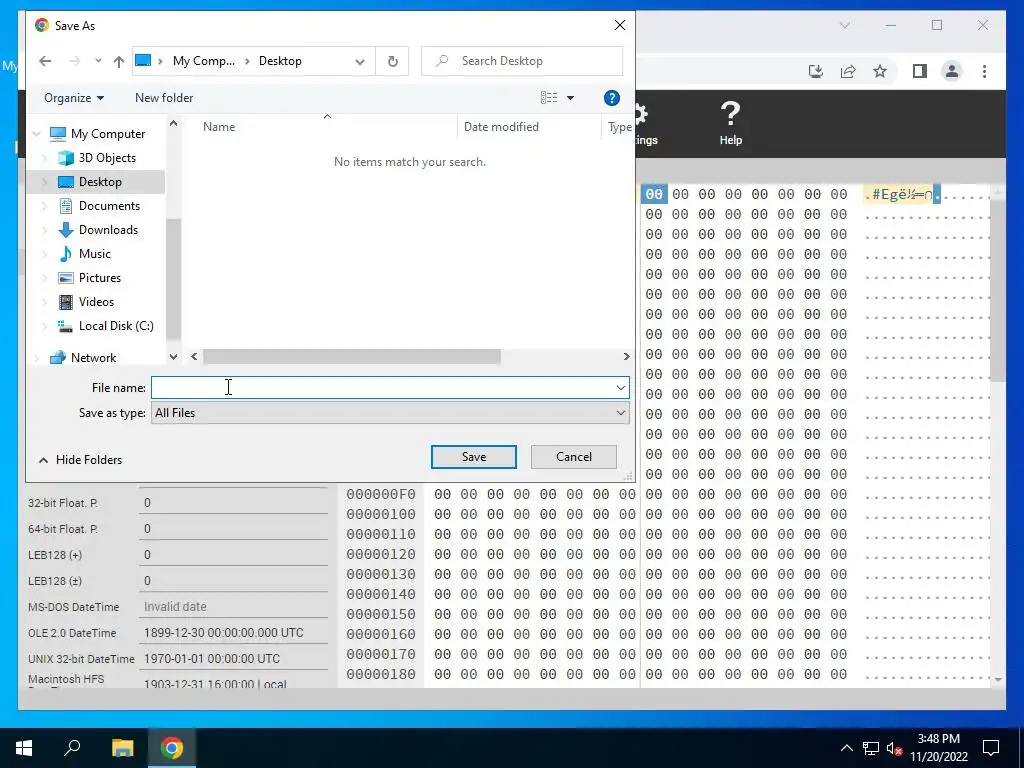Select Pictures in folder tree

[x=100, y=278]
